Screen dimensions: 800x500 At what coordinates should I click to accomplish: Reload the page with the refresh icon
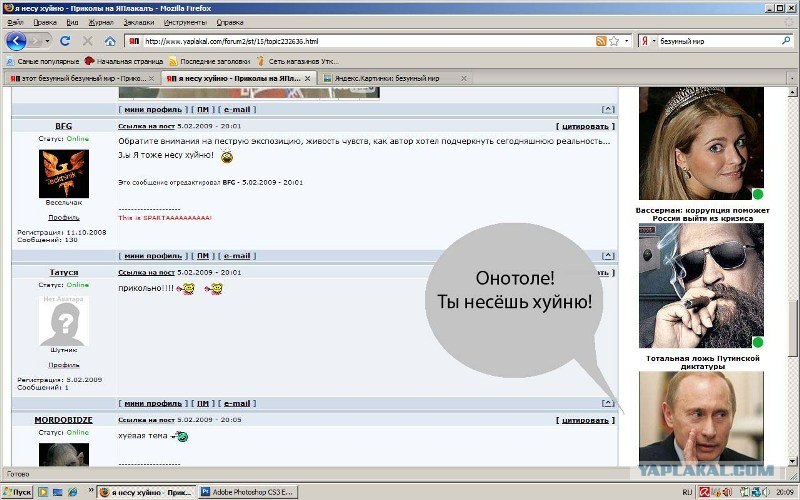pyautogui.click(x=65, y=41)
